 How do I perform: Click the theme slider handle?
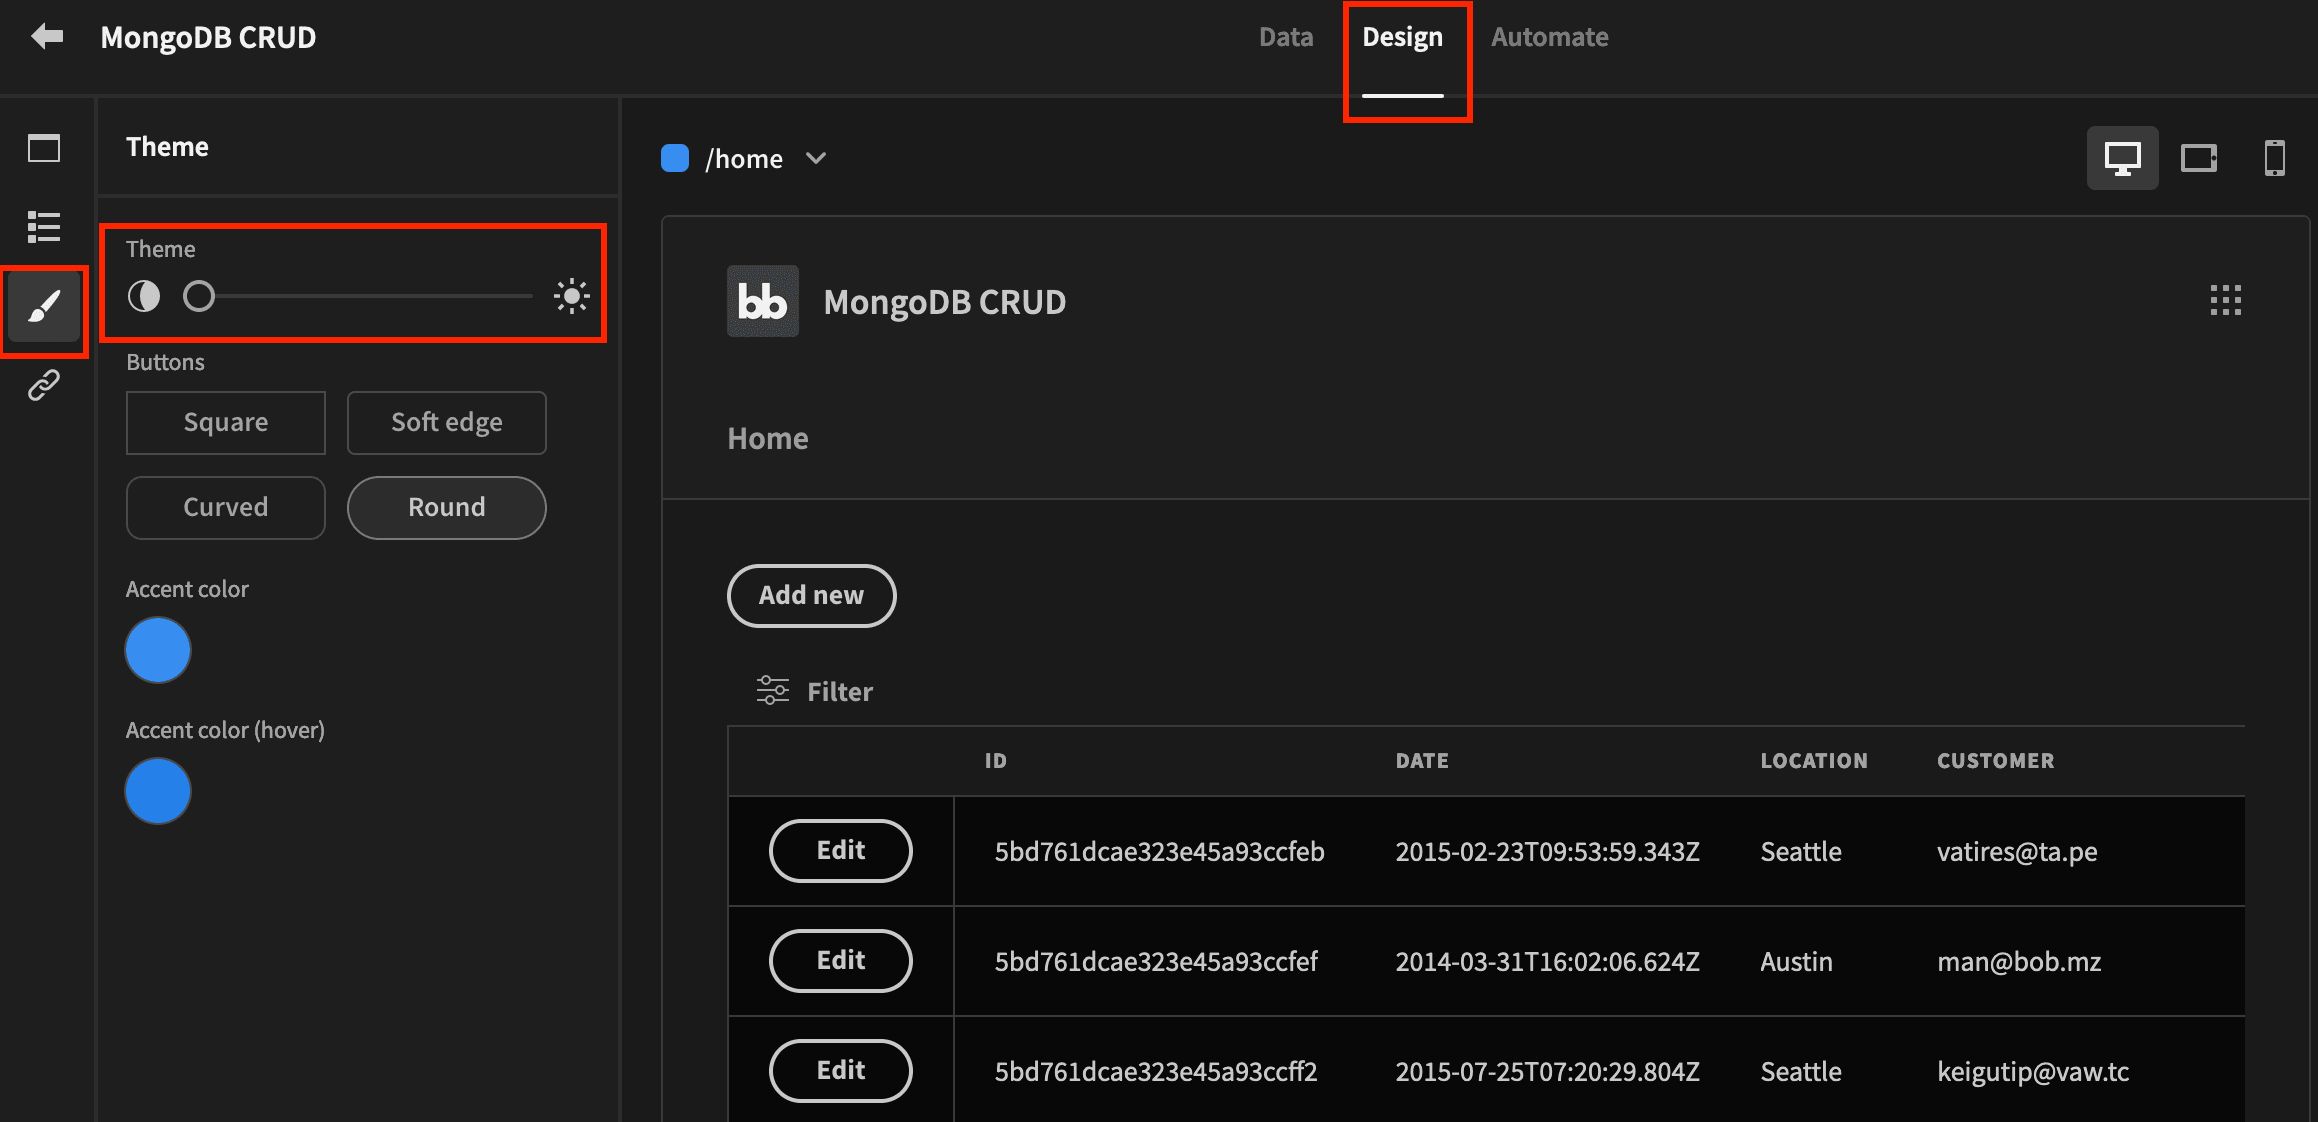pyautogui.click(x=199, y=296)
